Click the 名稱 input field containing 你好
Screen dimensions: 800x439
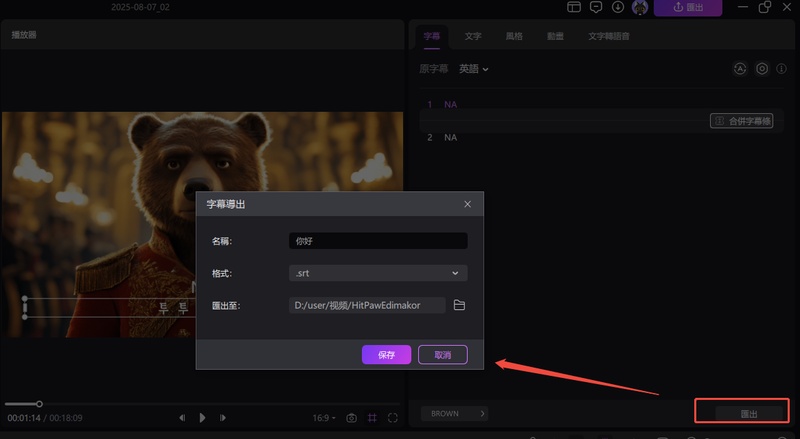pos(378,241)
